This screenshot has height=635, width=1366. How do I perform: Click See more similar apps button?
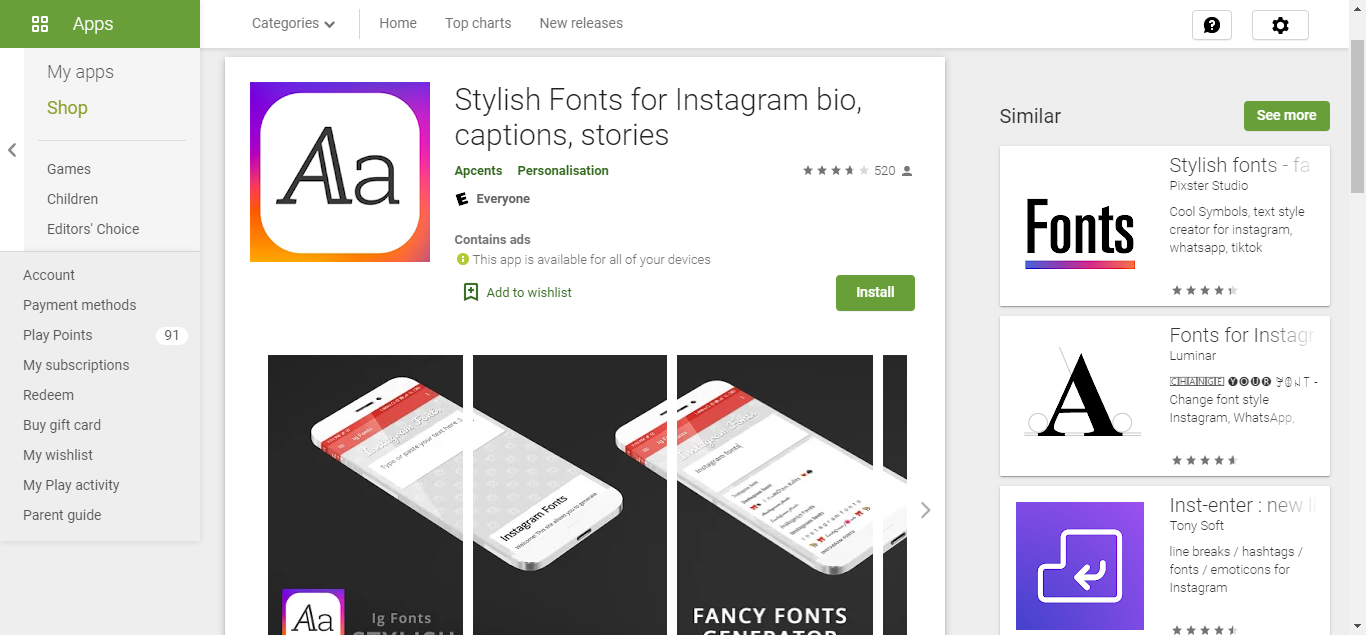click(1287, 115)
